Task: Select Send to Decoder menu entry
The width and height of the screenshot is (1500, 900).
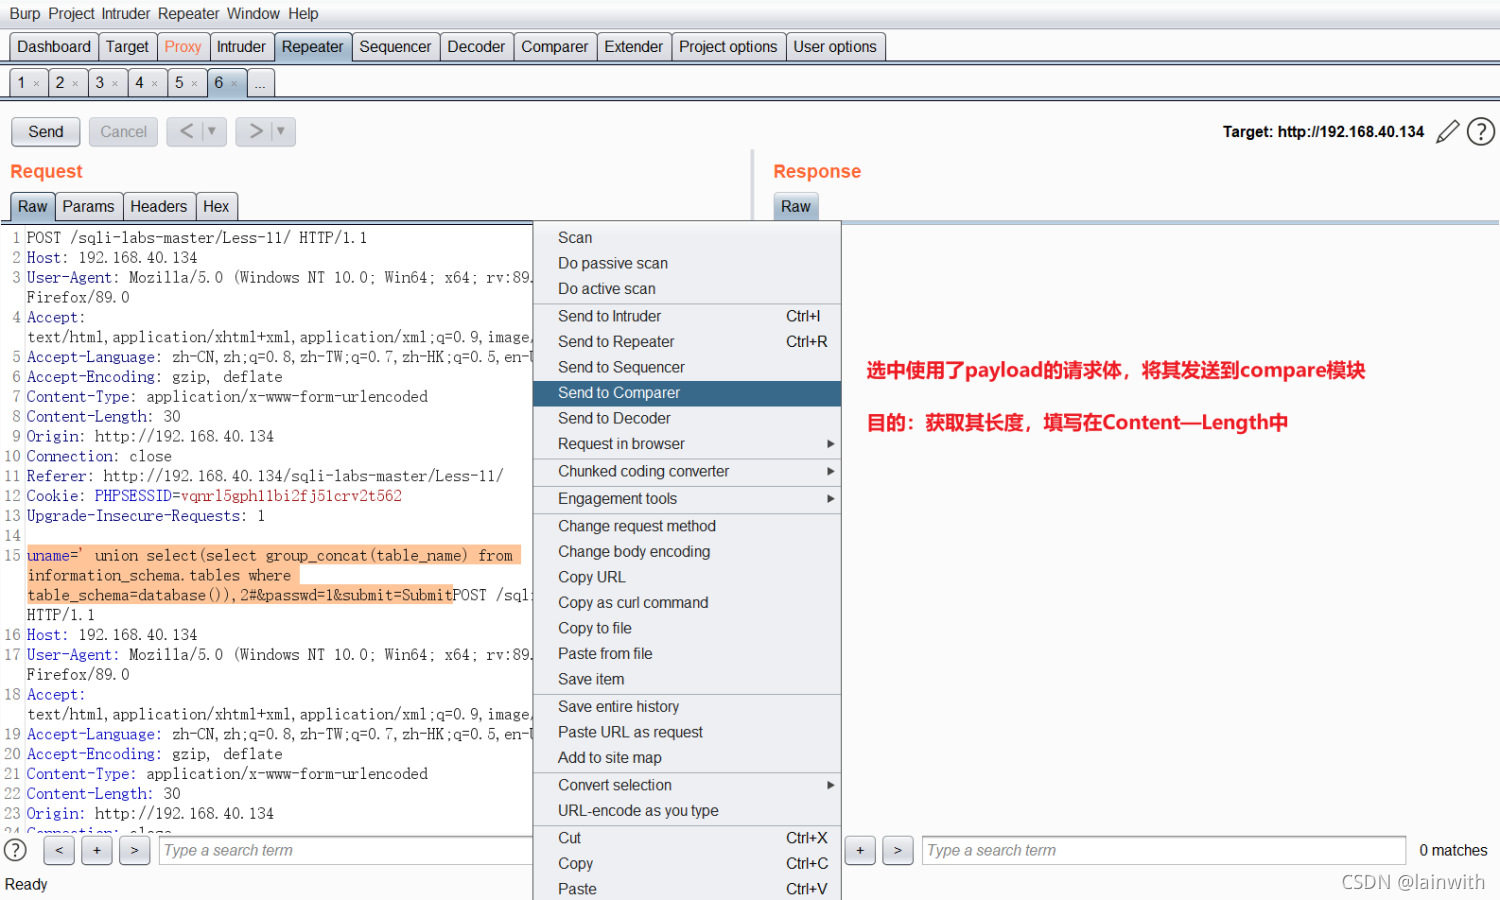Action: pos(687,418)
